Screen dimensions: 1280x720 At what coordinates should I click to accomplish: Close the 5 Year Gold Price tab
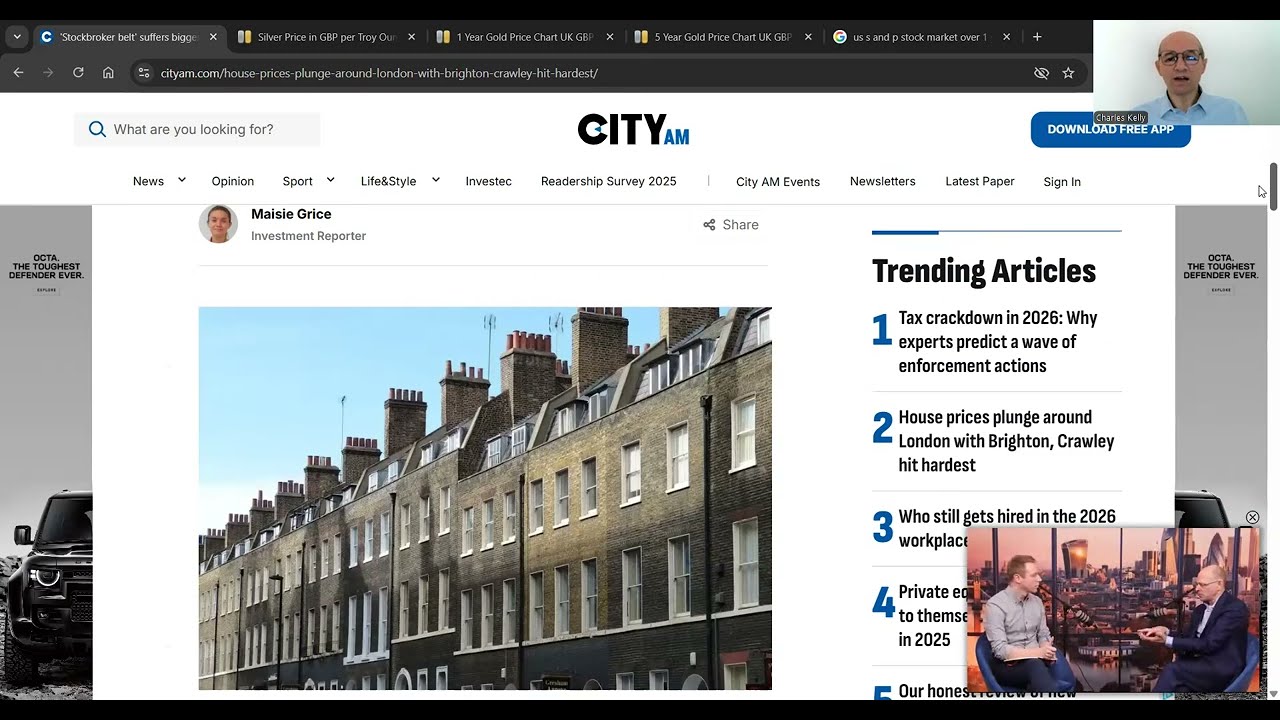pos(807,37)
